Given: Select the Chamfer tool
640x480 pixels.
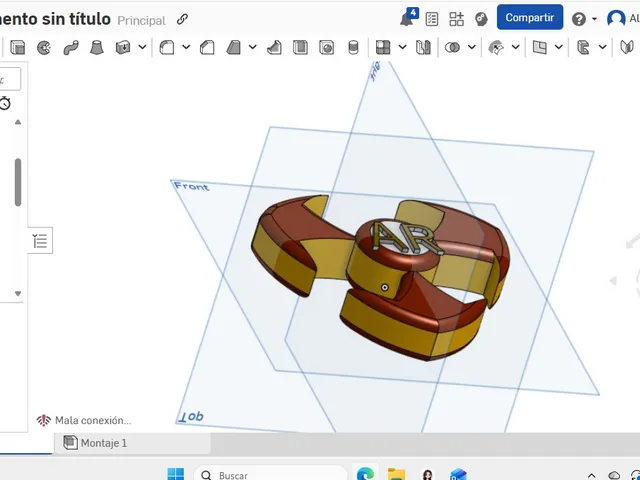Looking at the screenshot, I should tap(207, 48).
